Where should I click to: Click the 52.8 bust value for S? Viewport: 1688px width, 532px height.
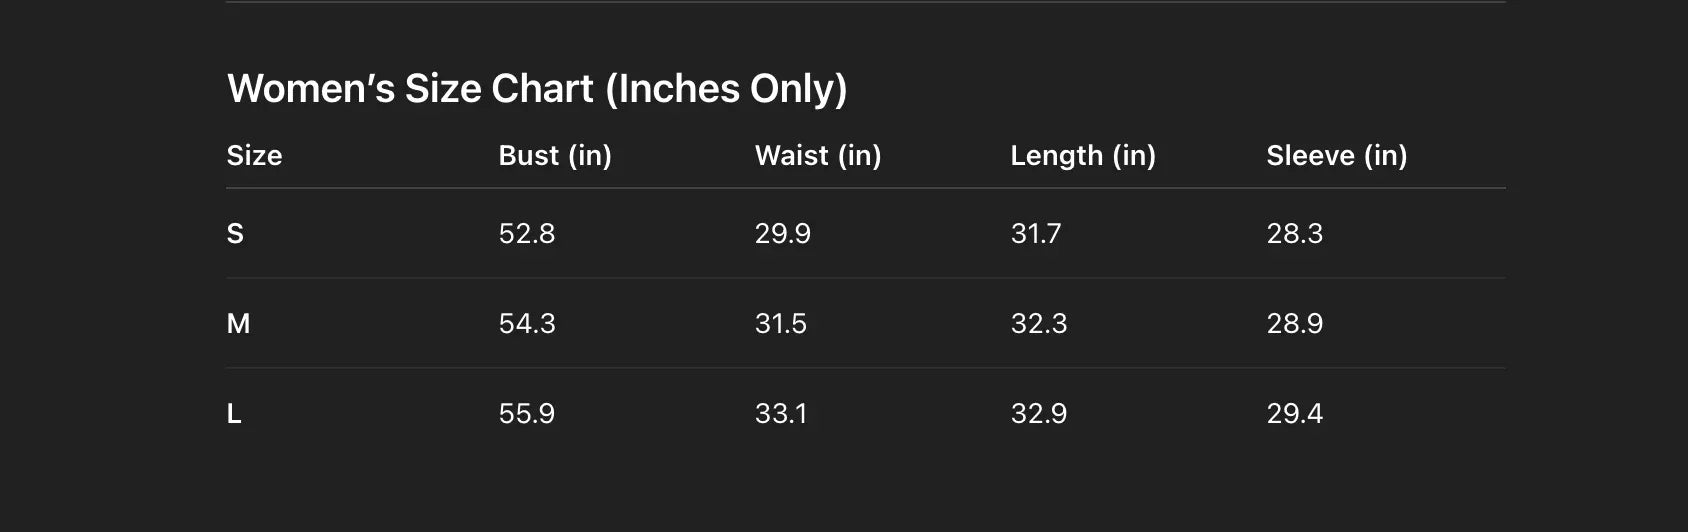[x=527, y=234]
